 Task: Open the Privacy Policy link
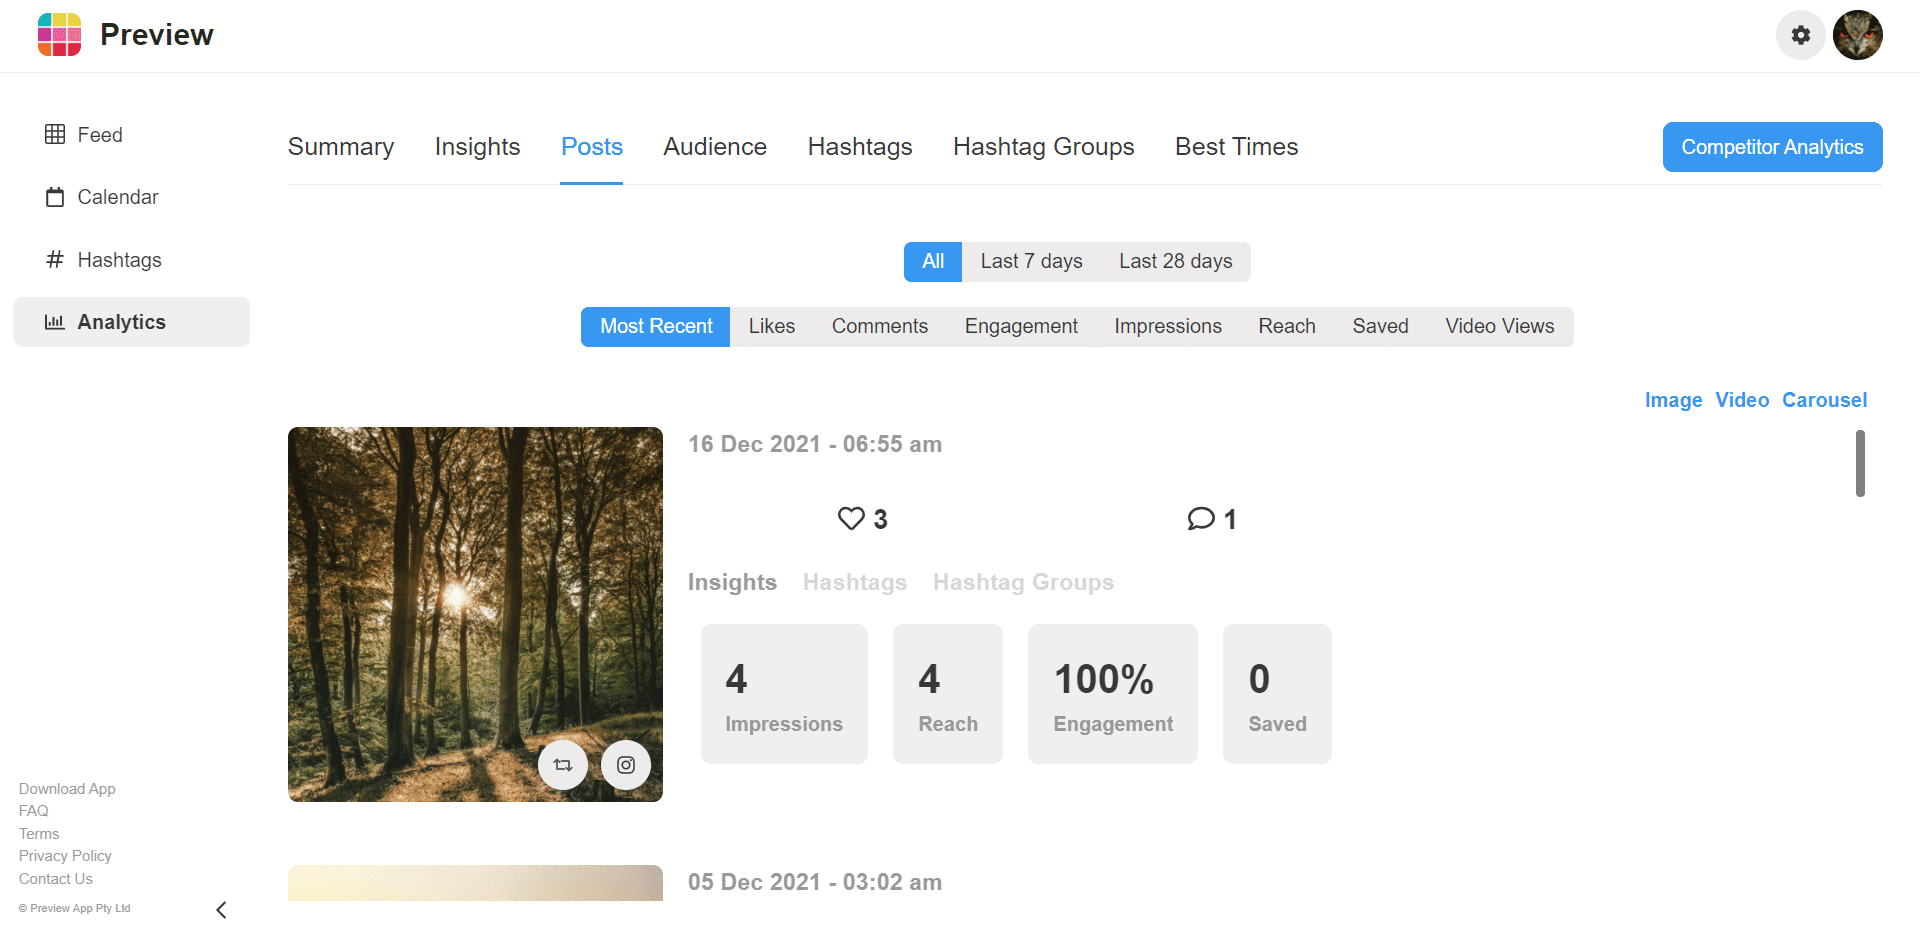65,856
